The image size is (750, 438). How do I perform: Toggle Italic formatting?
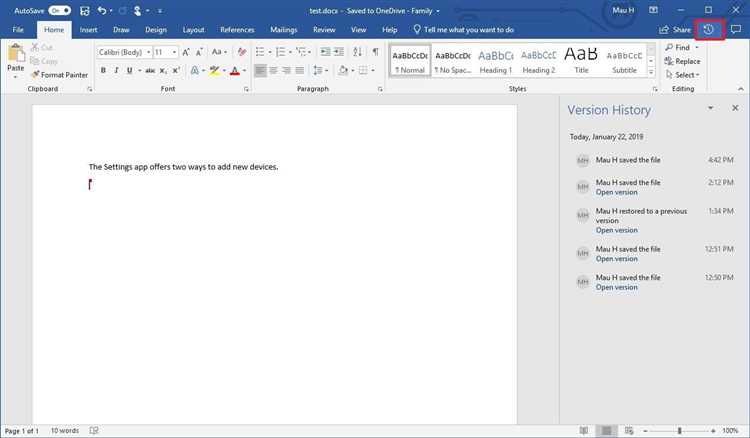116,70
